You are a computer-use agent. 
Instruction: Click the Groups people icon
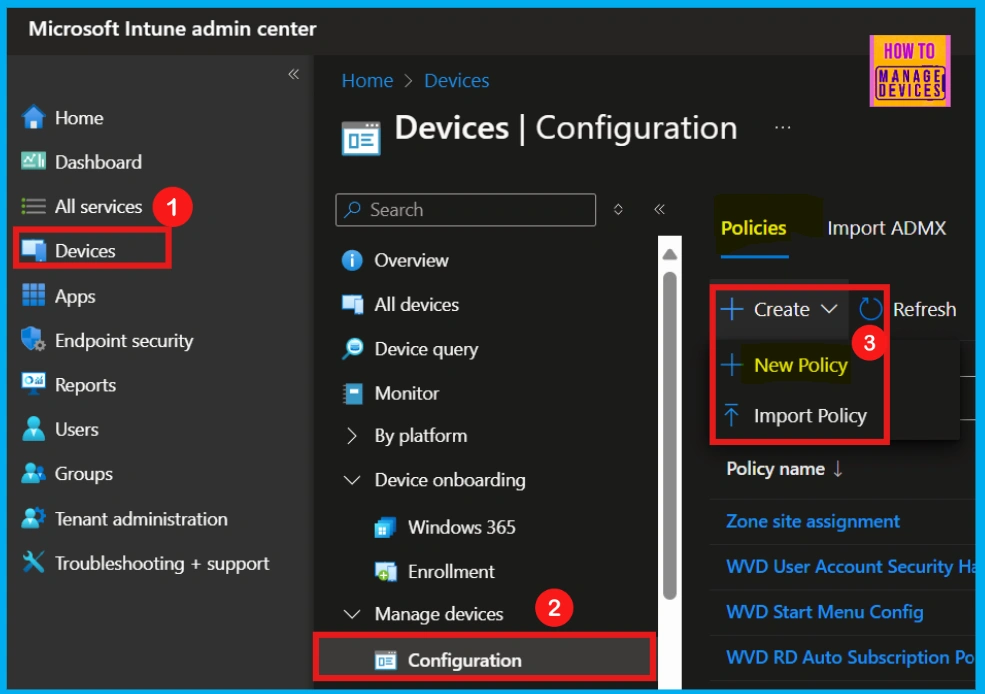33,473
